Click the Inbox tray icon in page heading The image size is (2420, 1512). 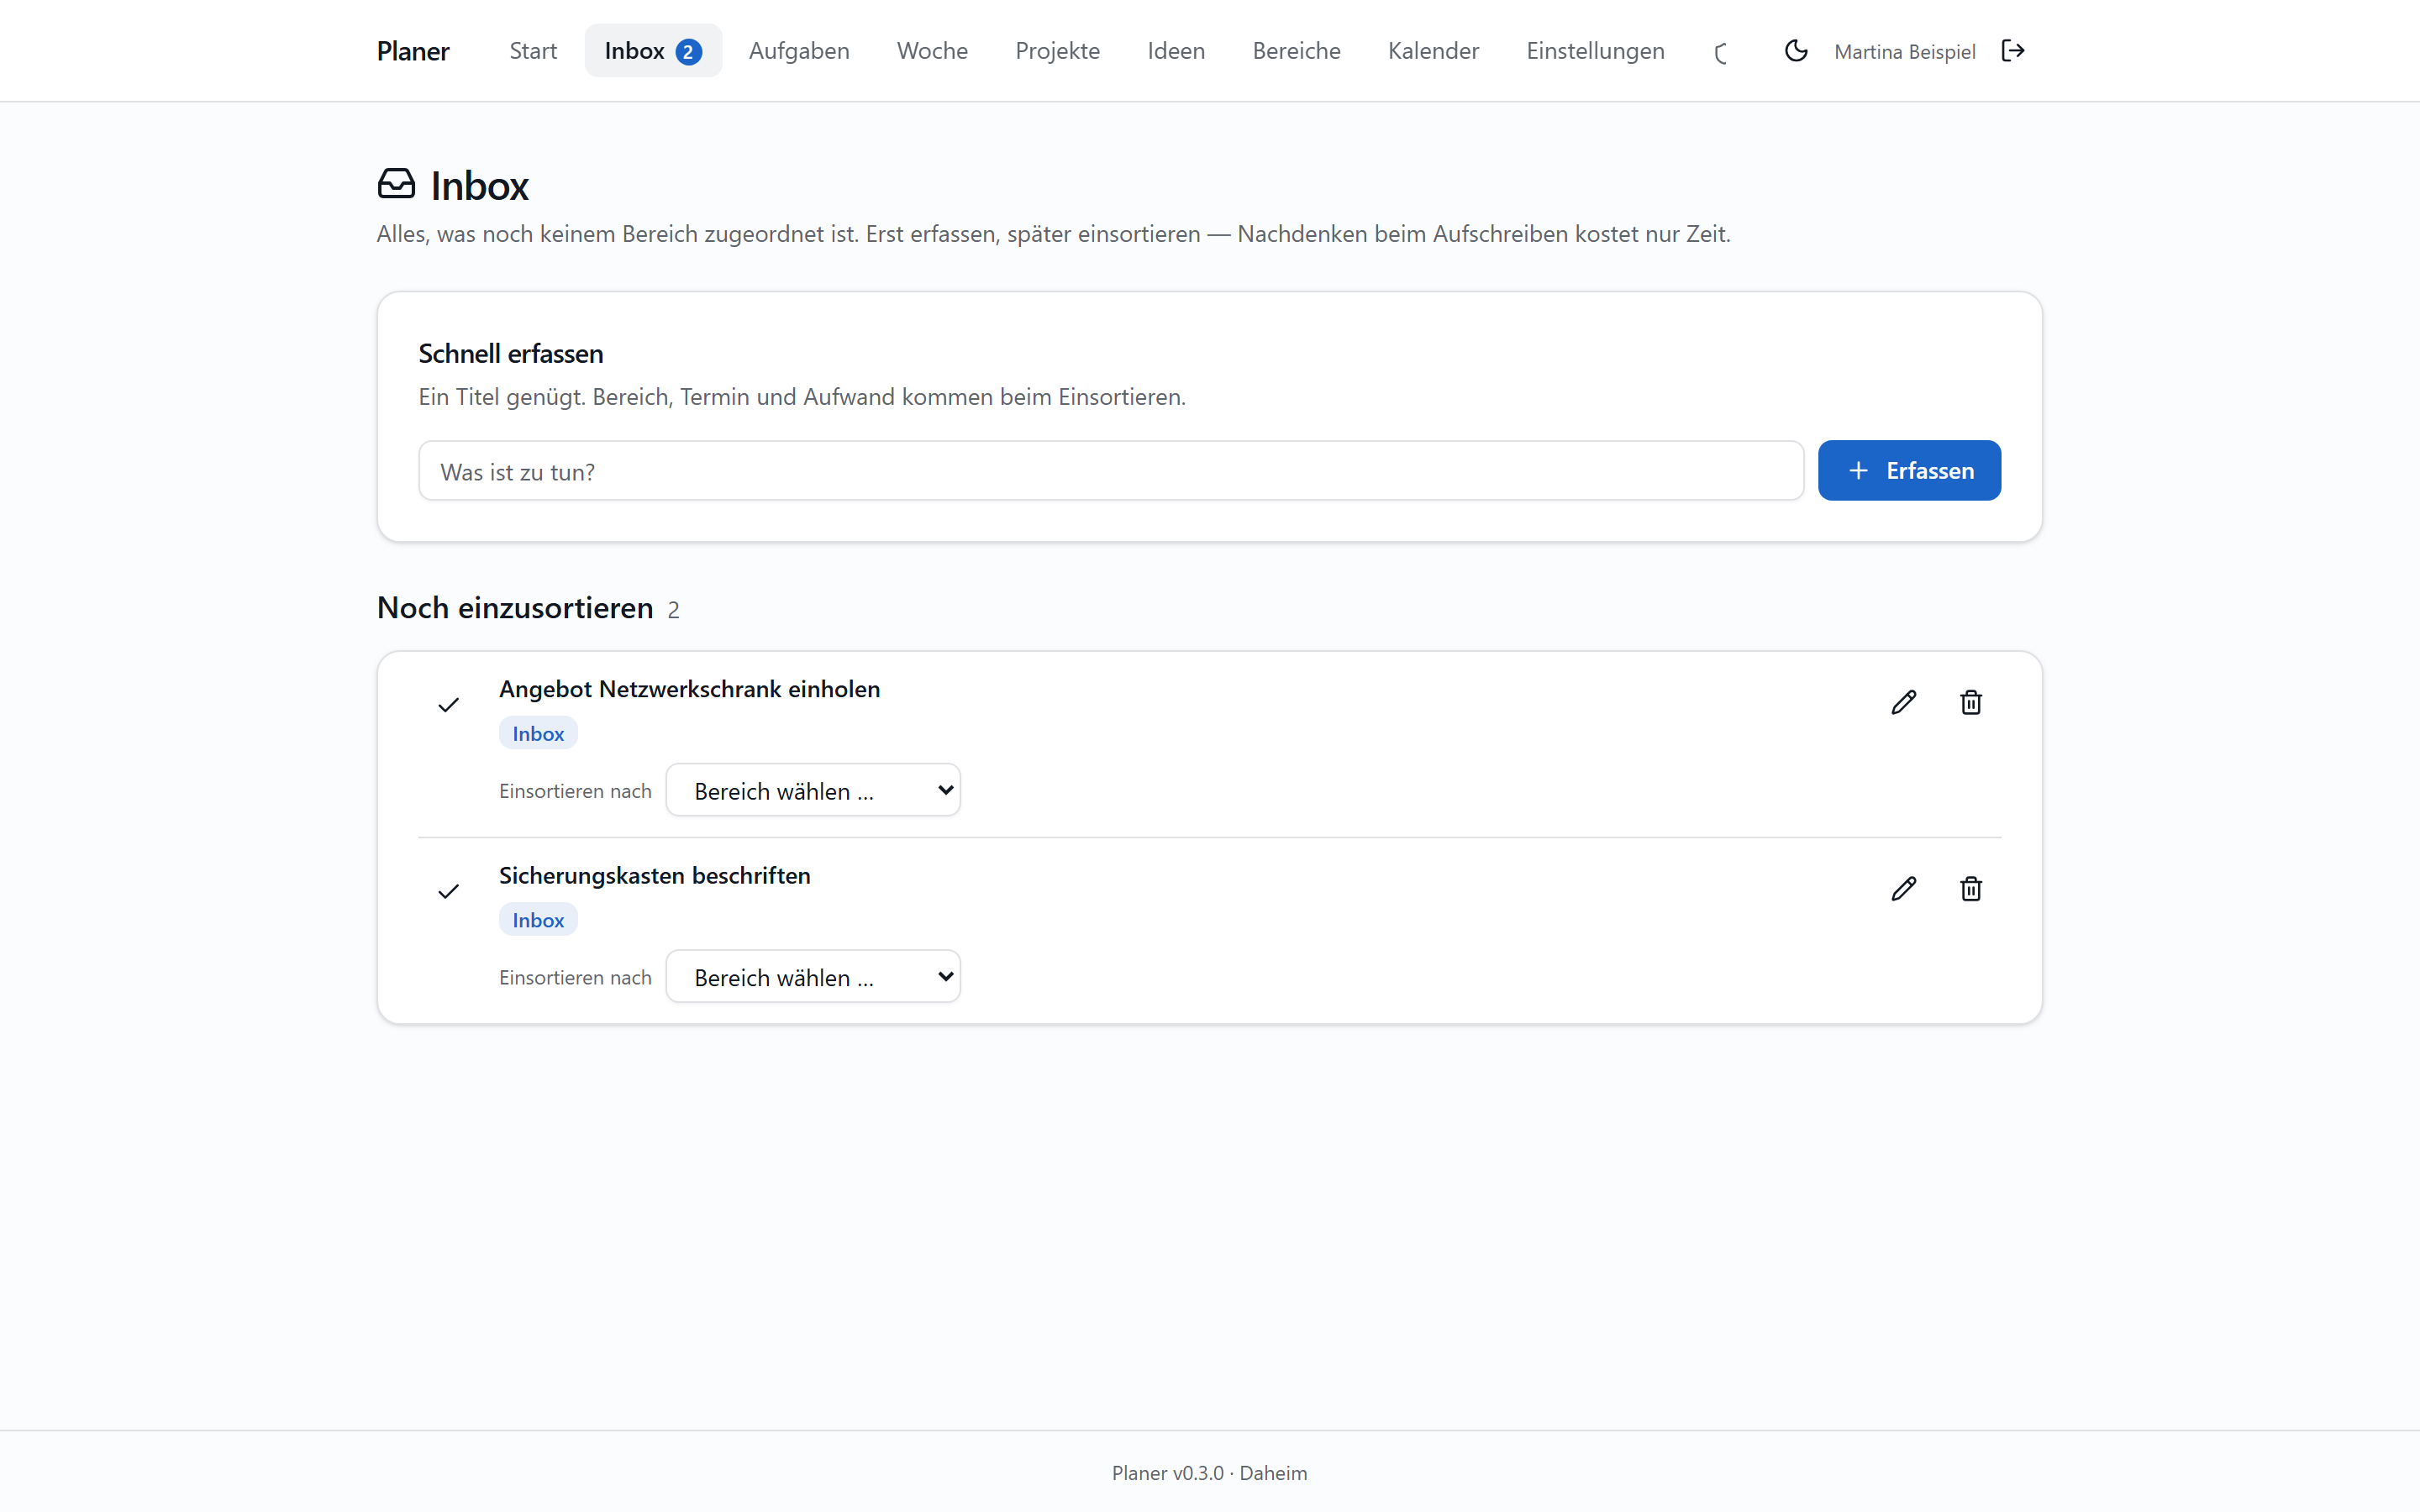396,184
